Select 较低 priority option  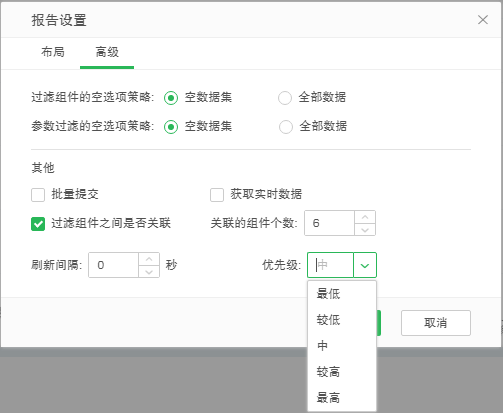tap(342, 320)
